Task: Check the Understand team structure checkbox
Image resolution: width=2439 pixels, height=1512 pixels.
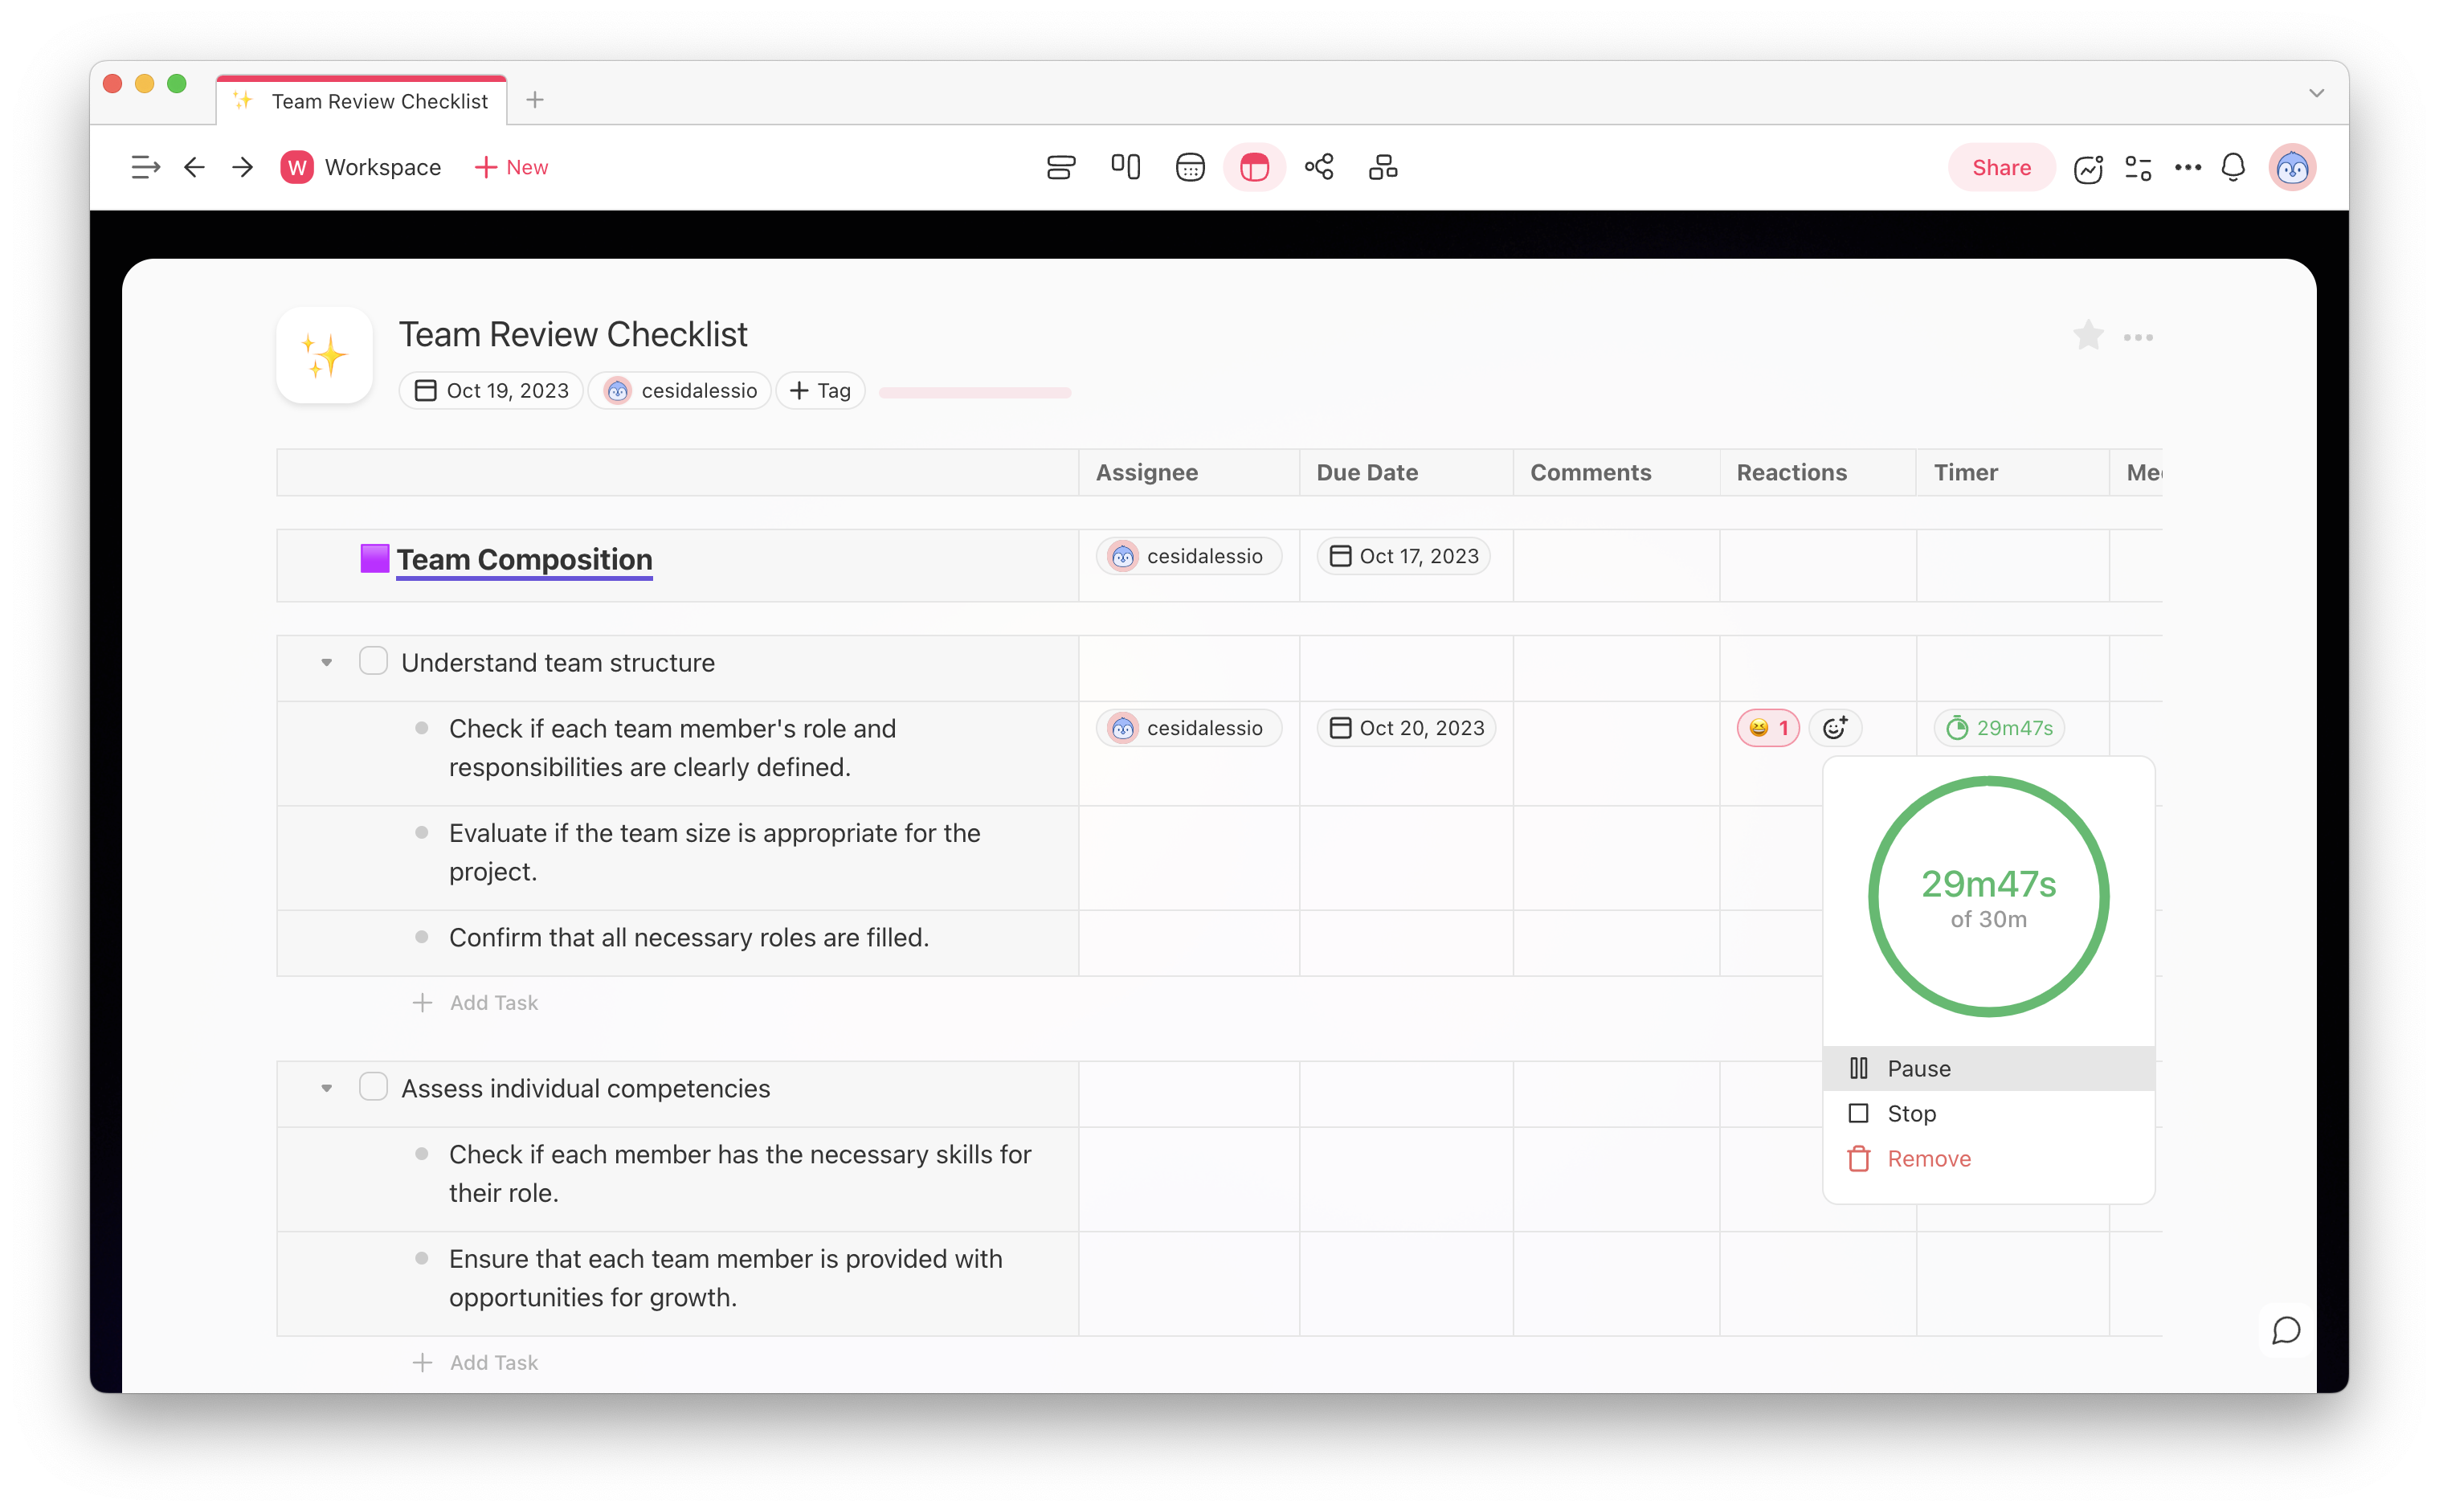Action: coord(373,662)
